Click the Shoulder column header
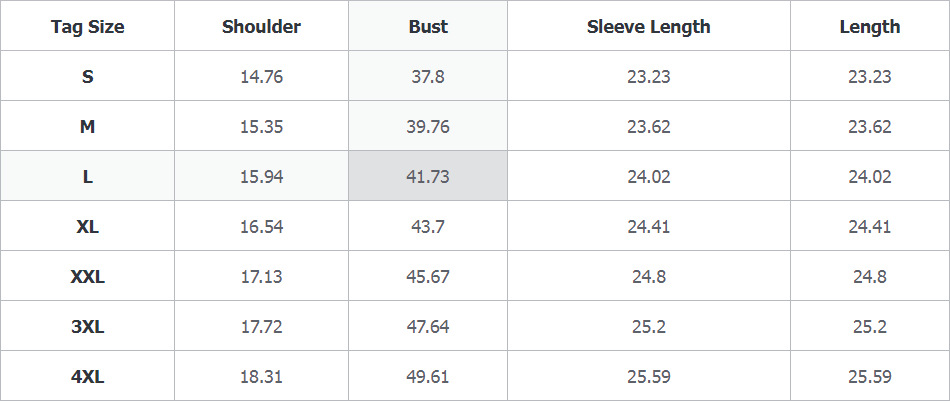 (x=262, y=27)
